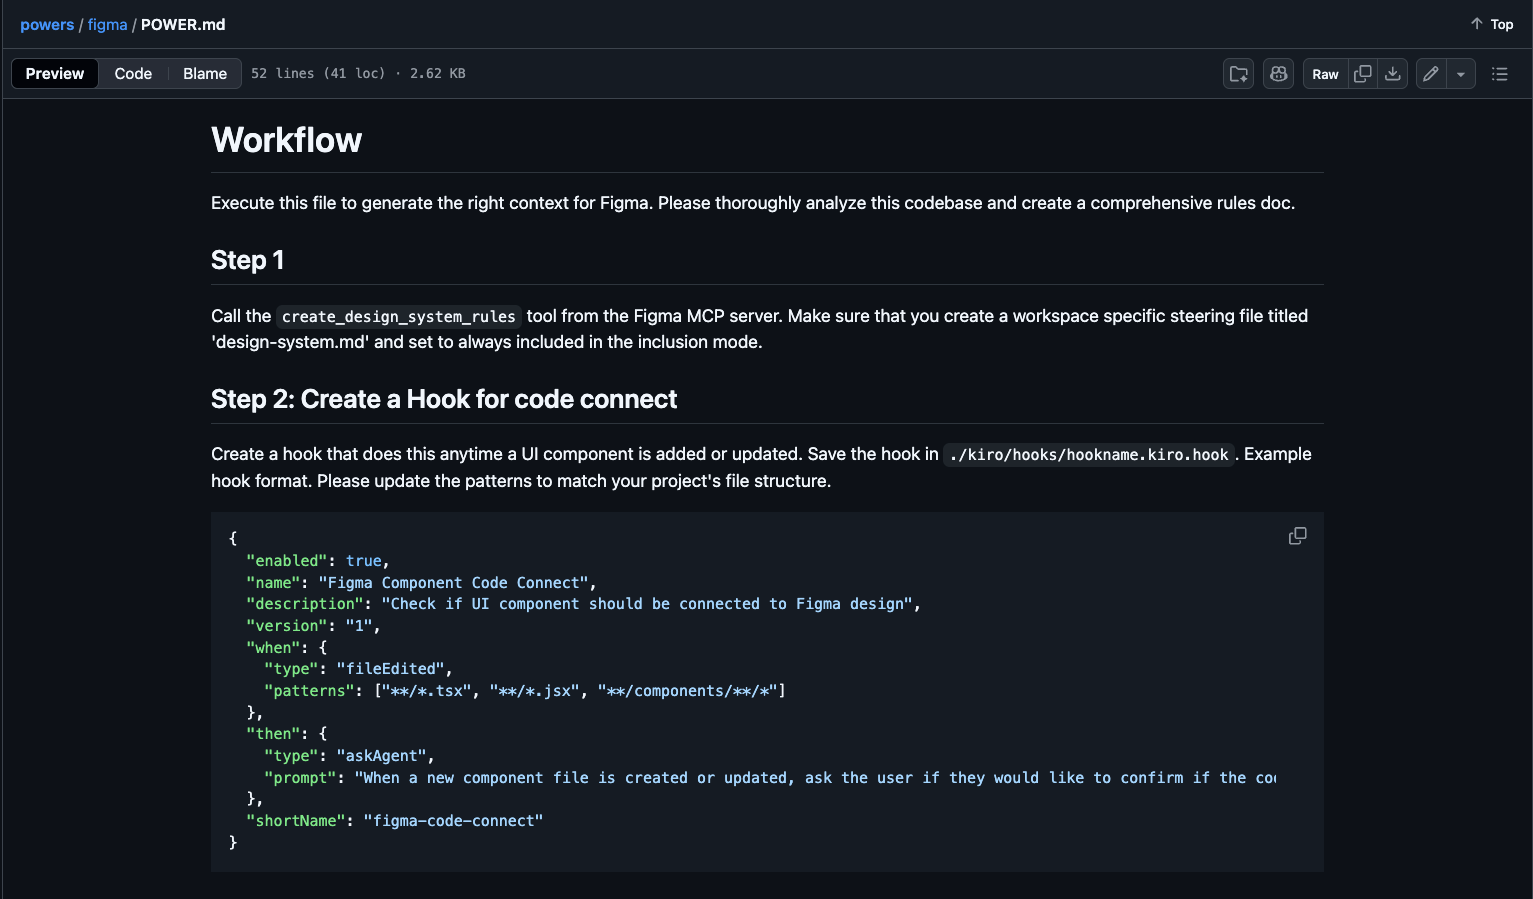The image size is (1533, 899).
Task: Expand more edit options dropdown arrow
Action: tap(1460, 74)
